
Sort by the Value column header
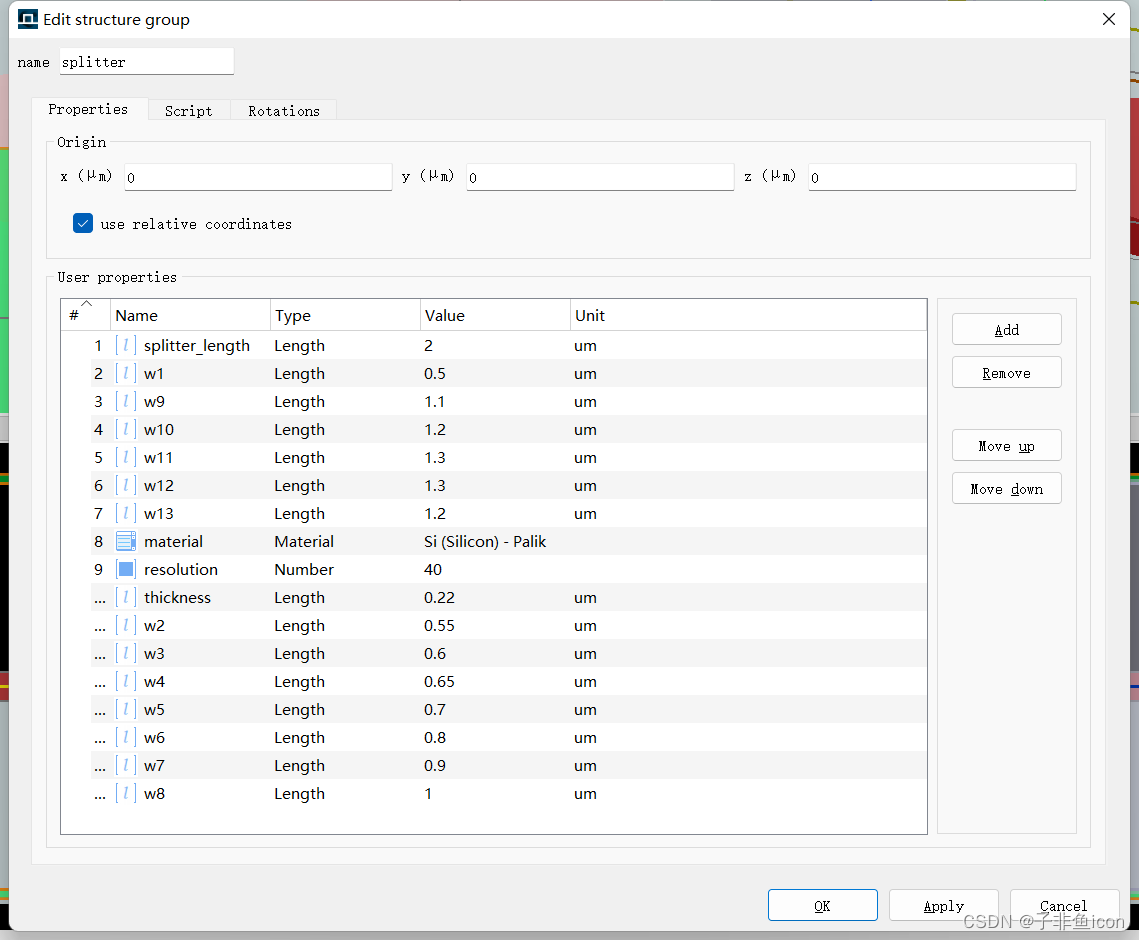pos(495,315)
